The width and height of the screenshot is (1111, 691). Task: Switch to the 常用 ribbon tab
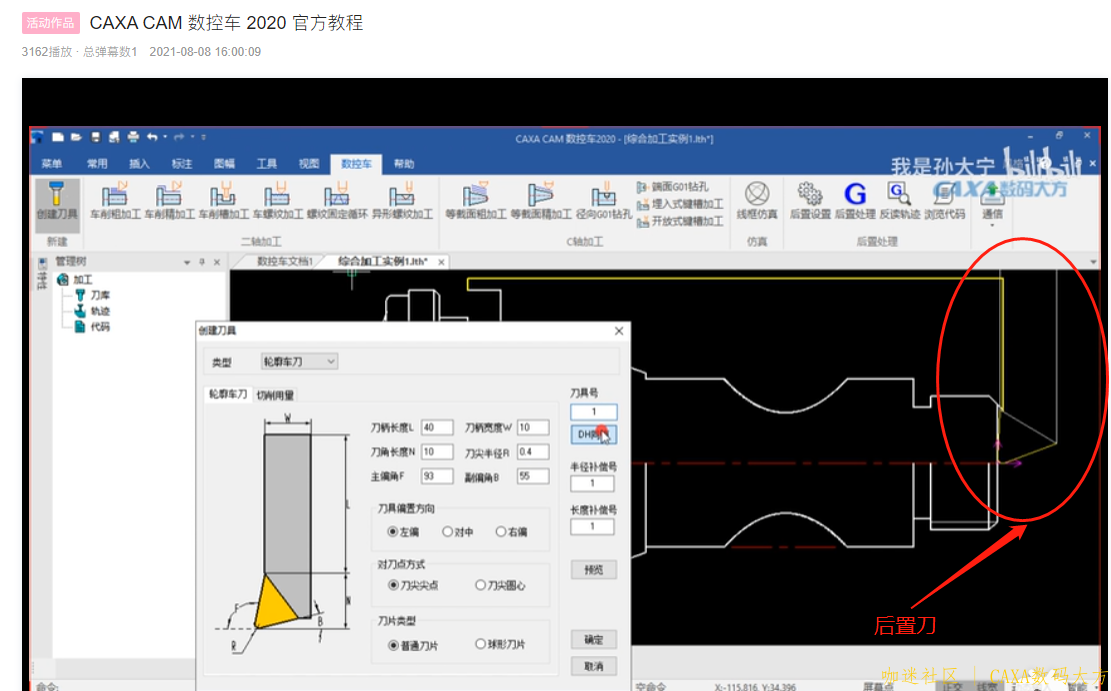coord(97,164)
